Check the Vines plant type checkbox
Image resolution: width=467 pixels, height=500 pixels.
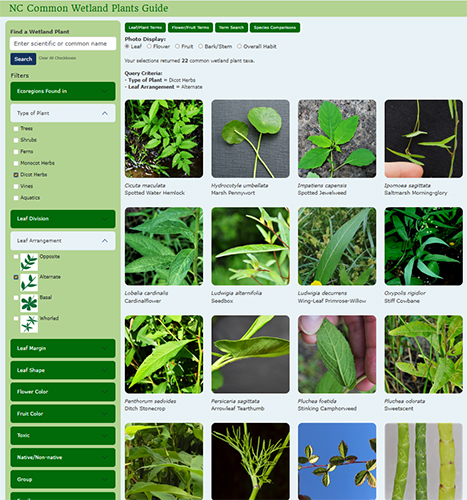click(16, 186)
